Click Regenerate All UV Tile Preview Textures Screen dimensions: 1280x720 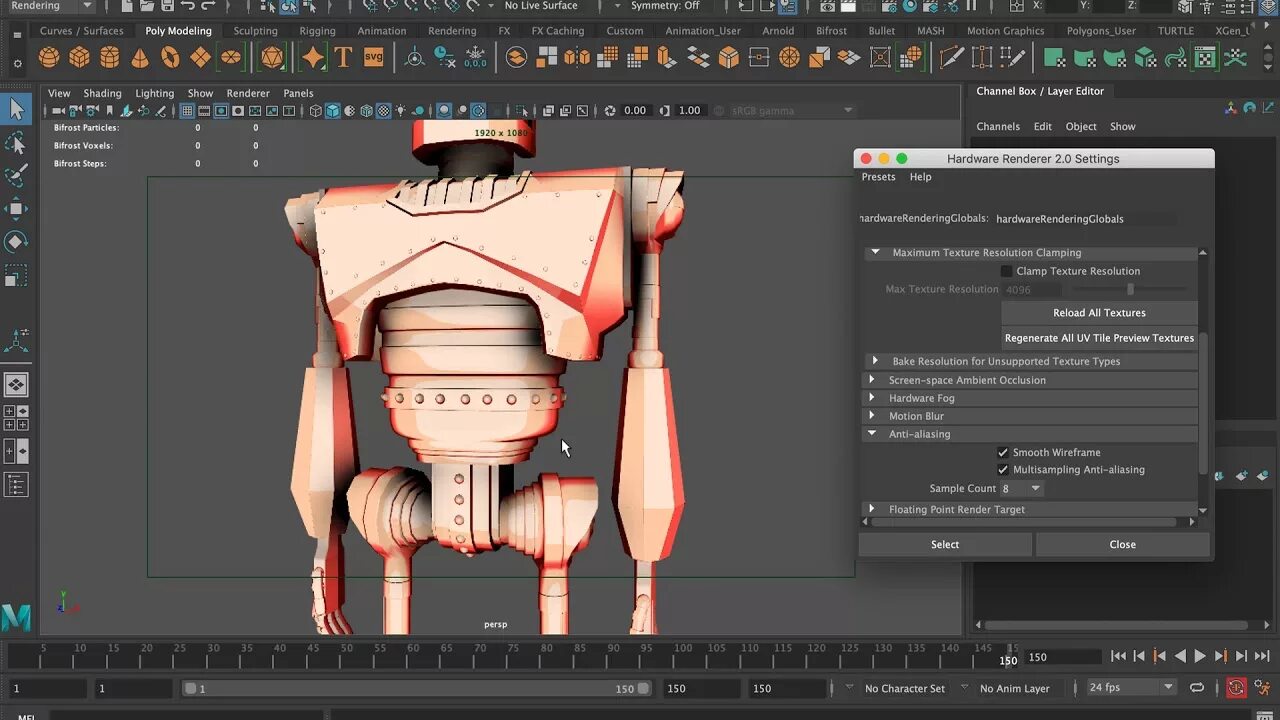coord(1099,338)
